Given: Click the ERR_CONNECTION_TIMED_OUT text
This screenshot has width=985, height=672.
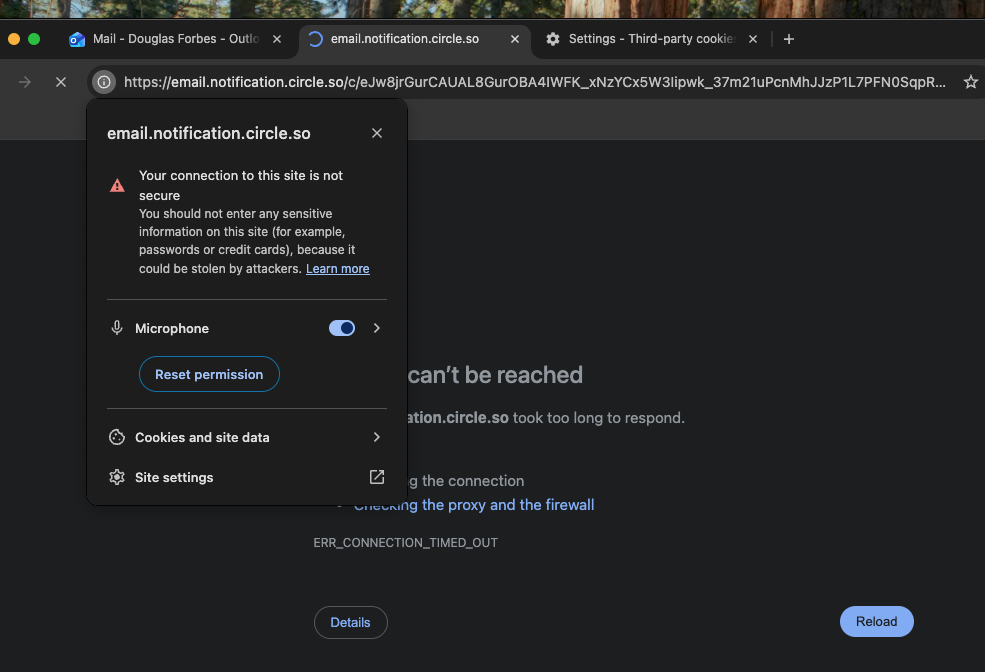Looking at the screenshot, I should pyautogui.click(x=405, y=543).
